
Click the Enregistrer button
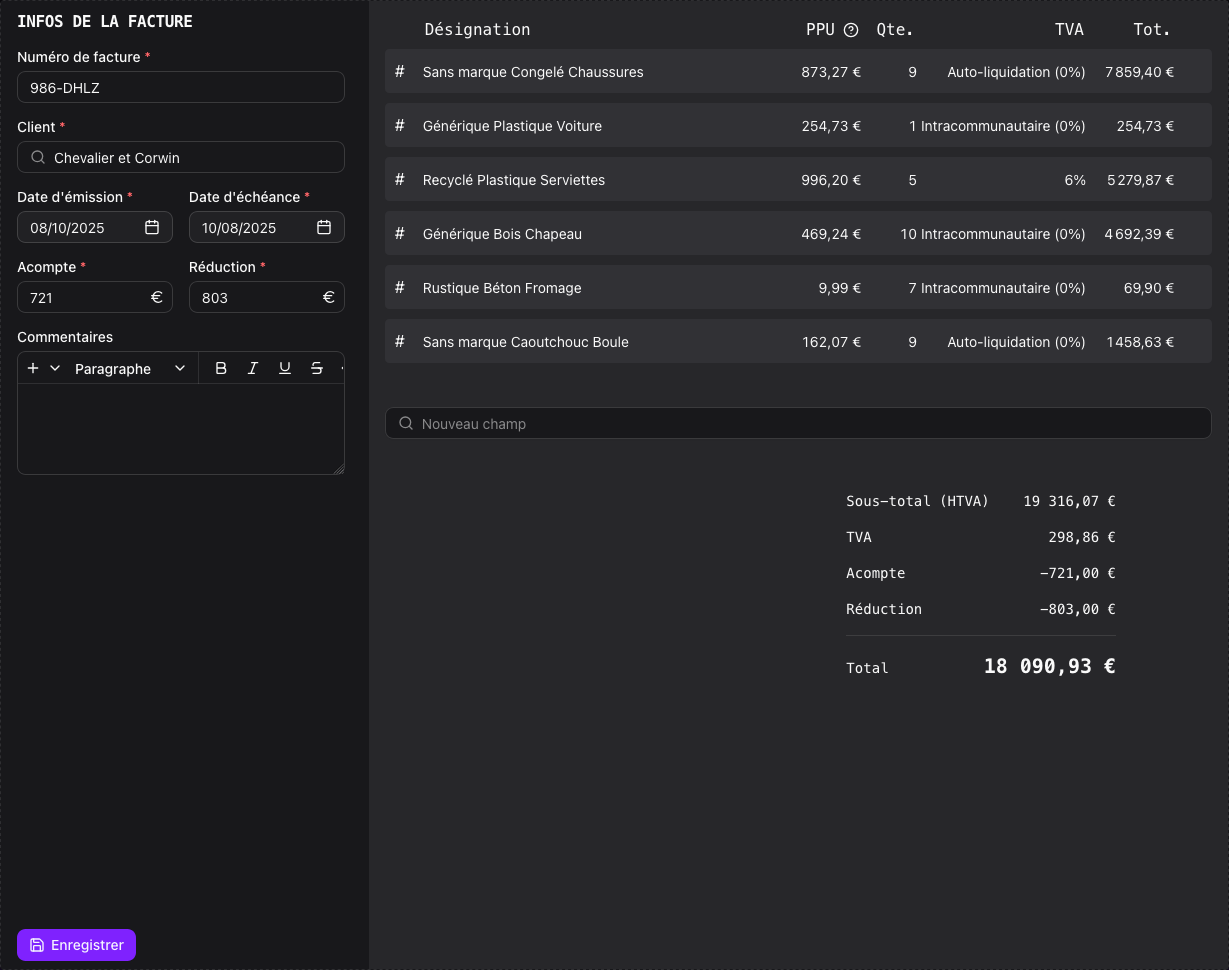tap(76, 945)
